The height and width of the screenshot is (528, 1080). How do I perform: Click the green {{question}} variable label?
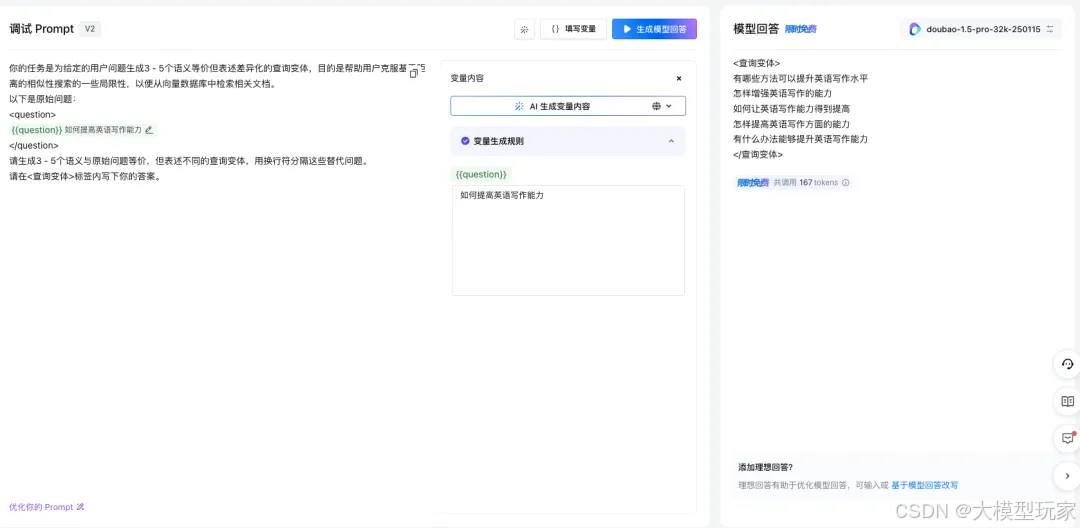click(481, 175)
